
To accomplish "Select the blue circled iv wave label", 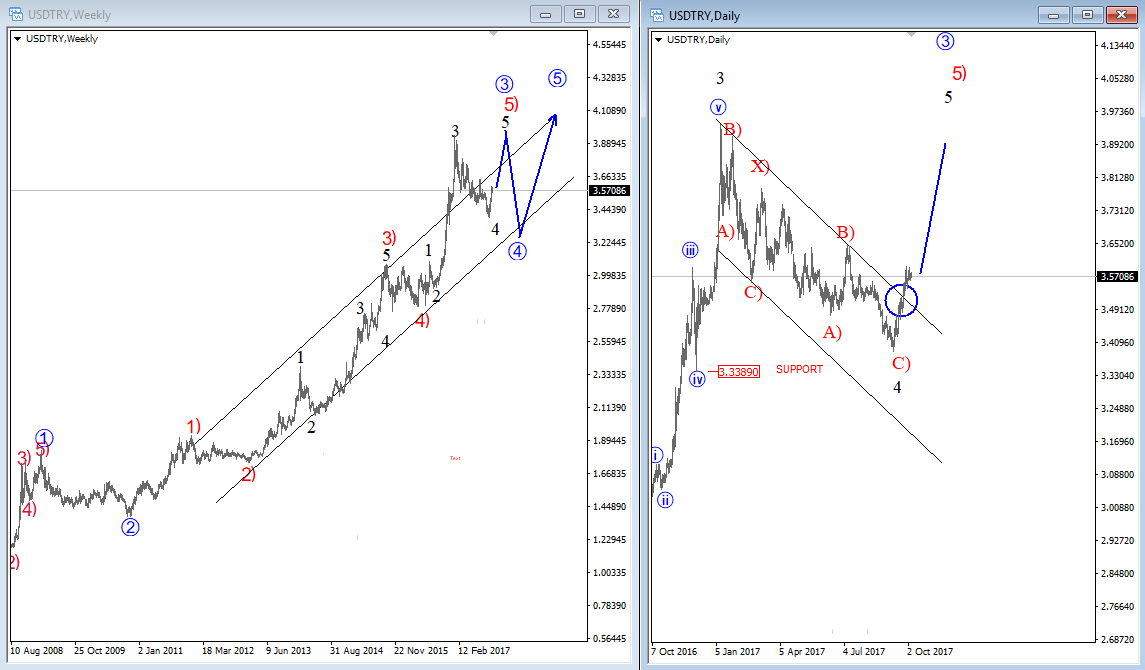I will point(696,379).
